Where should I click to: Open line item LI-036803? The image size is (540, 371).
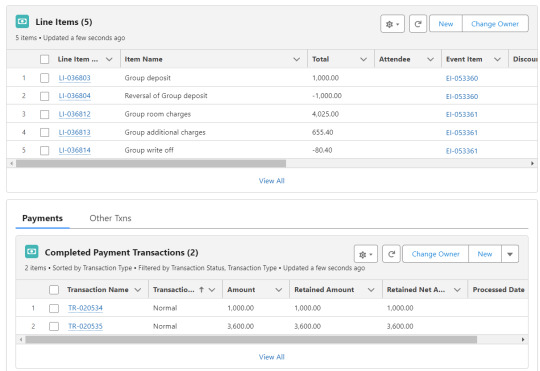[x=74, y=78]
